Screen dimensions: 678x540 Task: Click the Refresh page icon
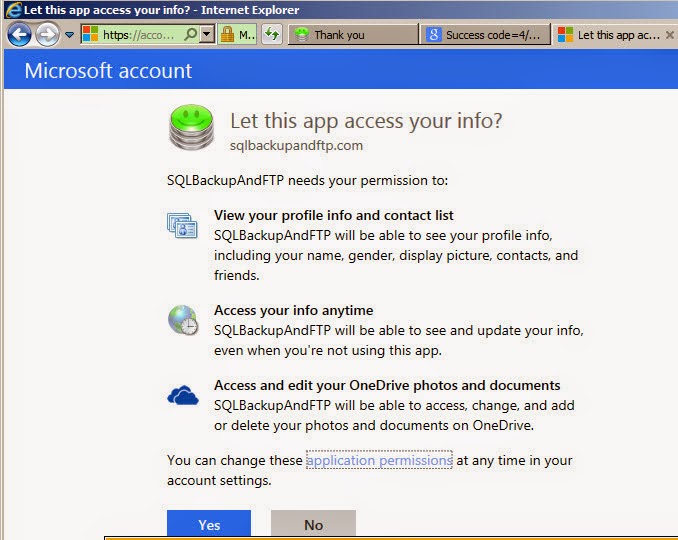coord(272,34)
